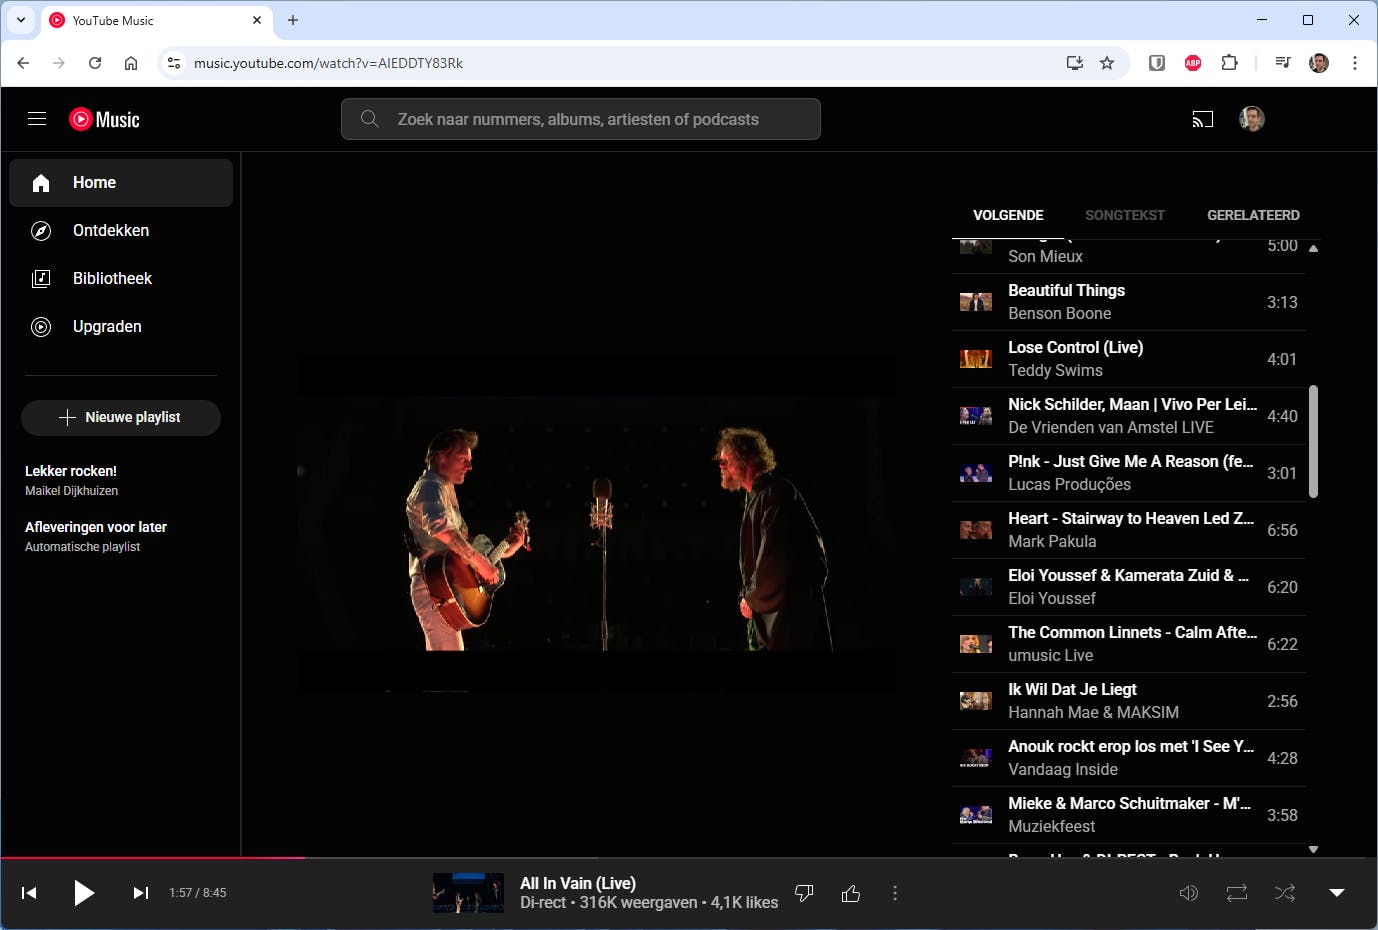Expand the full-screen player view
1378x930 pixels.
[x=1337, y=893]
